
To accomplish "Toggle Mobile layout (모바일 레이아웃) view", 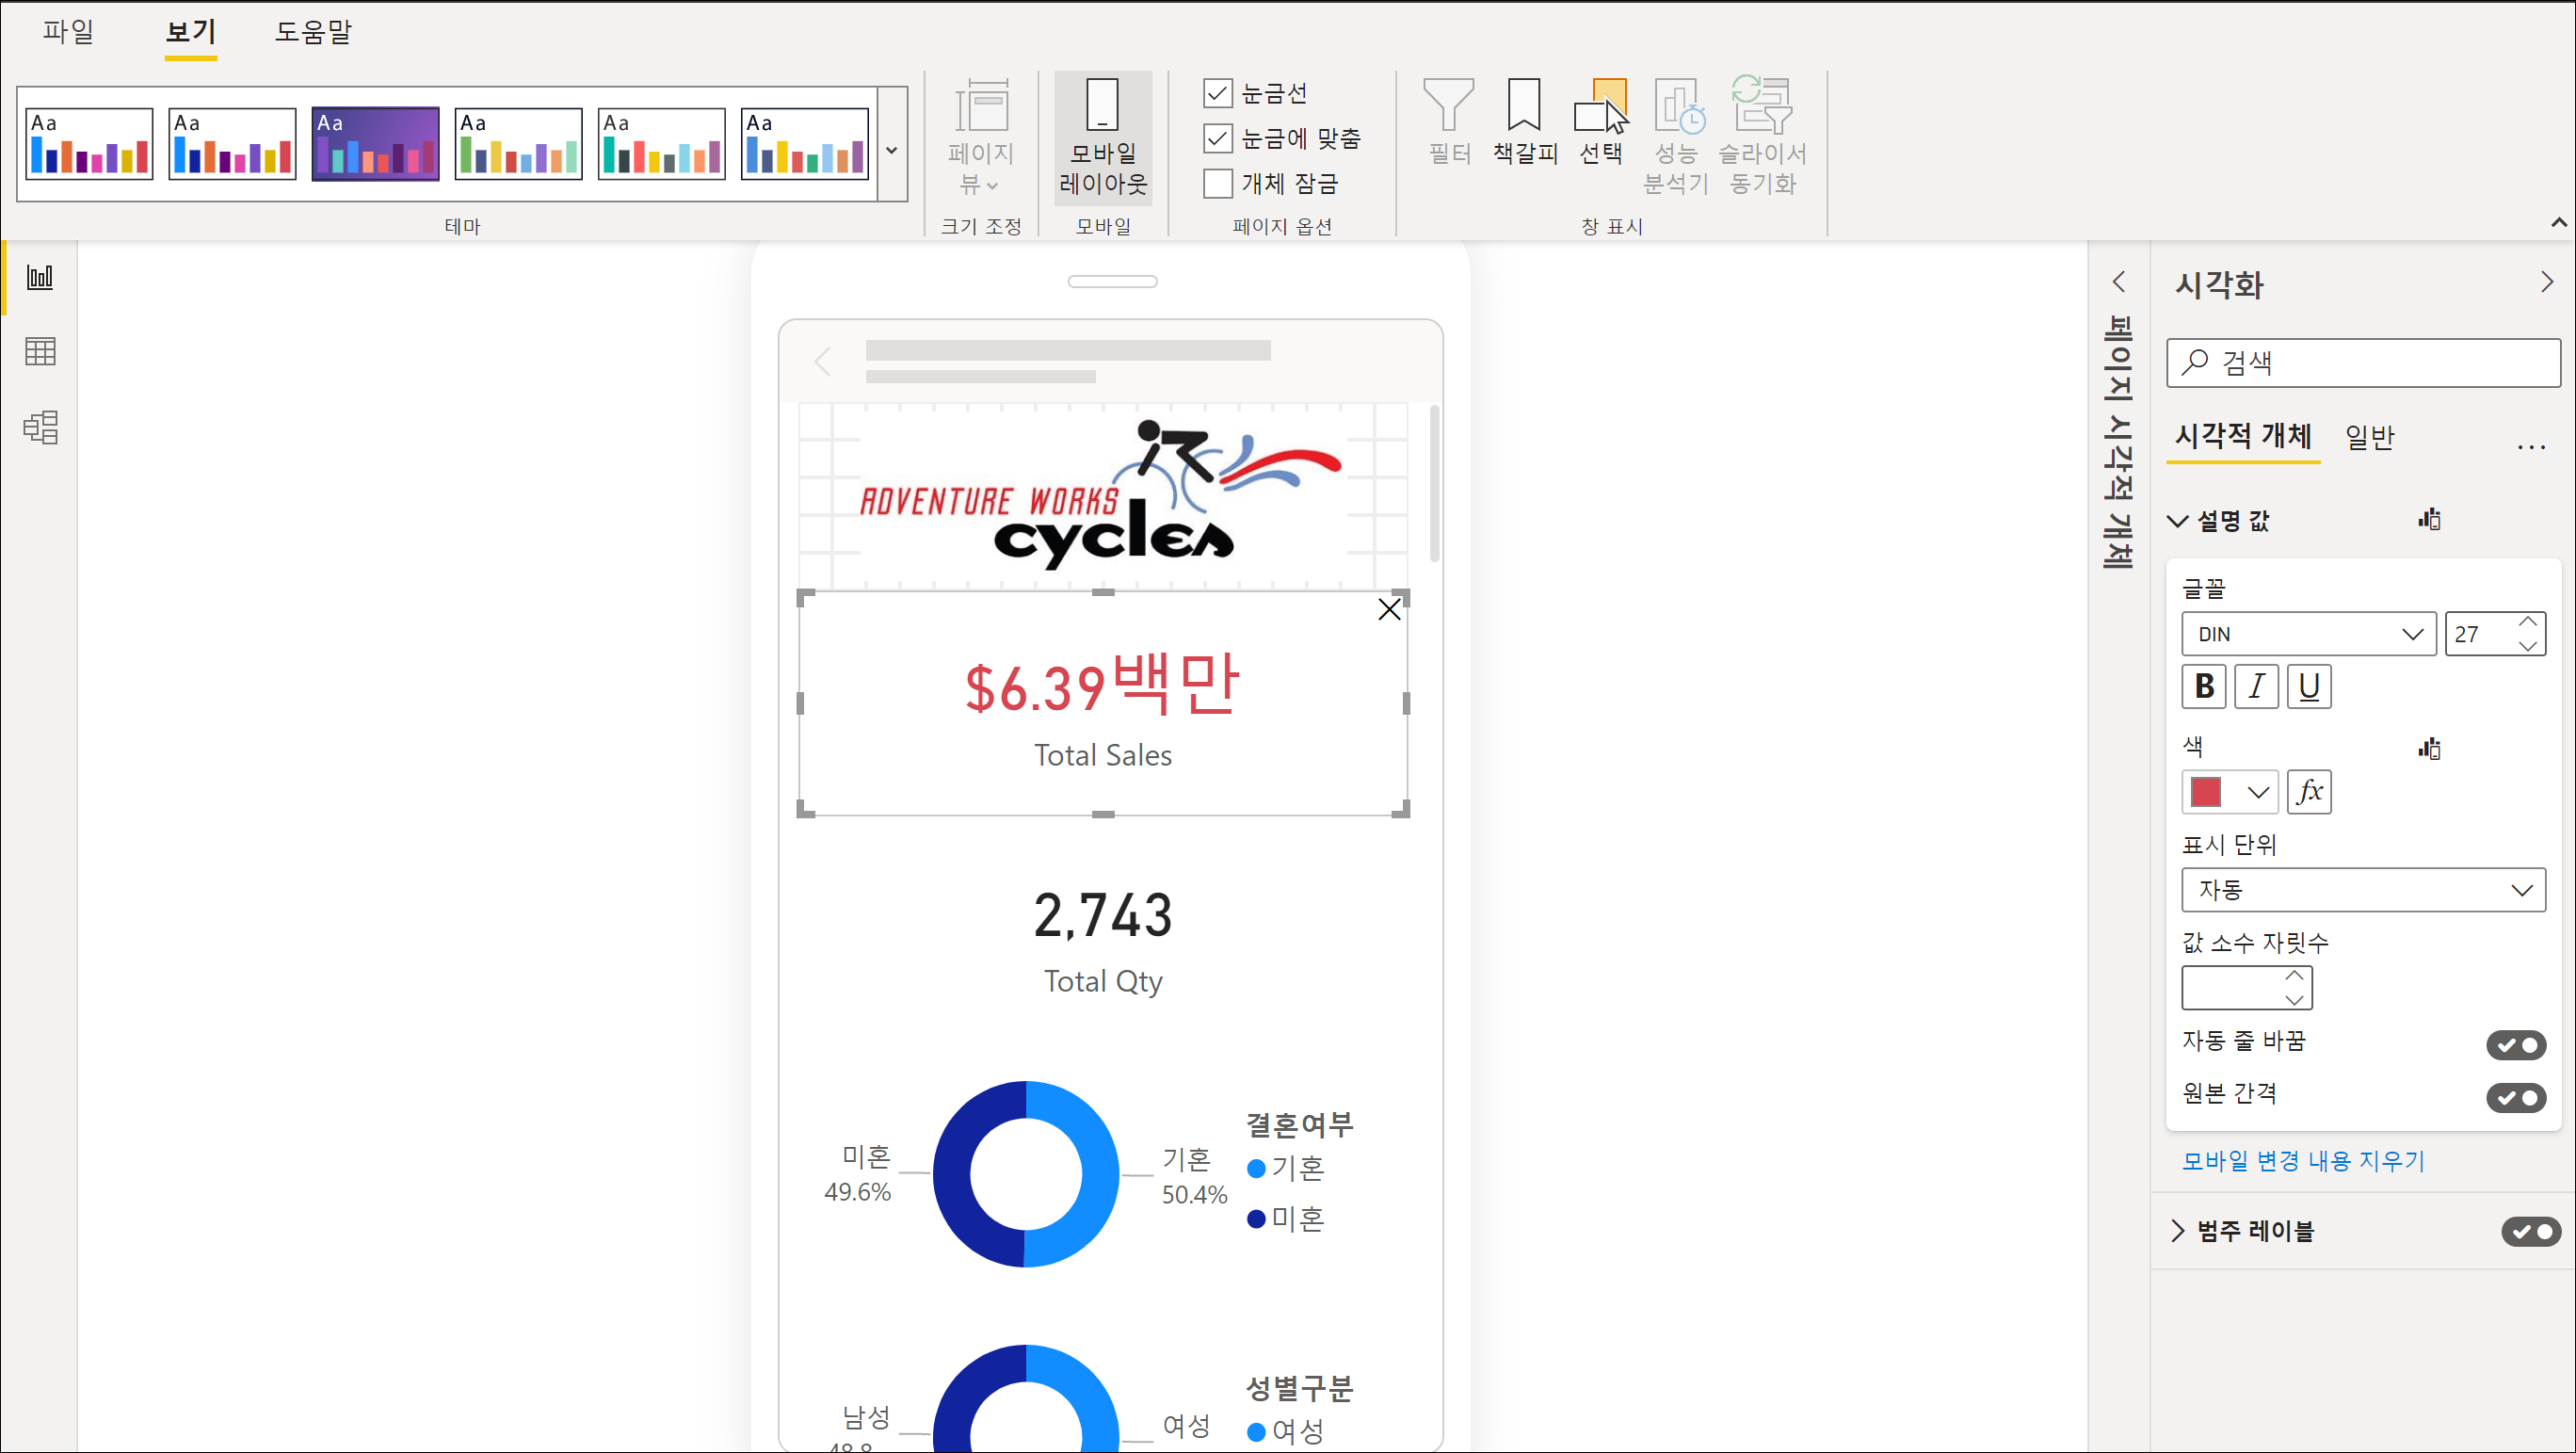I will [x=1103, y=138].
